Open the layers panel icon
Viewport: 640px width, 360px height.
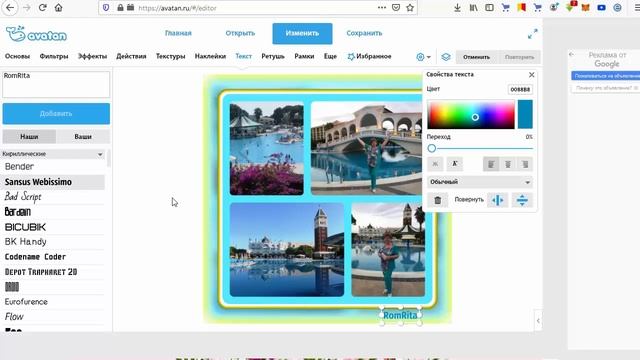[446, 57]
